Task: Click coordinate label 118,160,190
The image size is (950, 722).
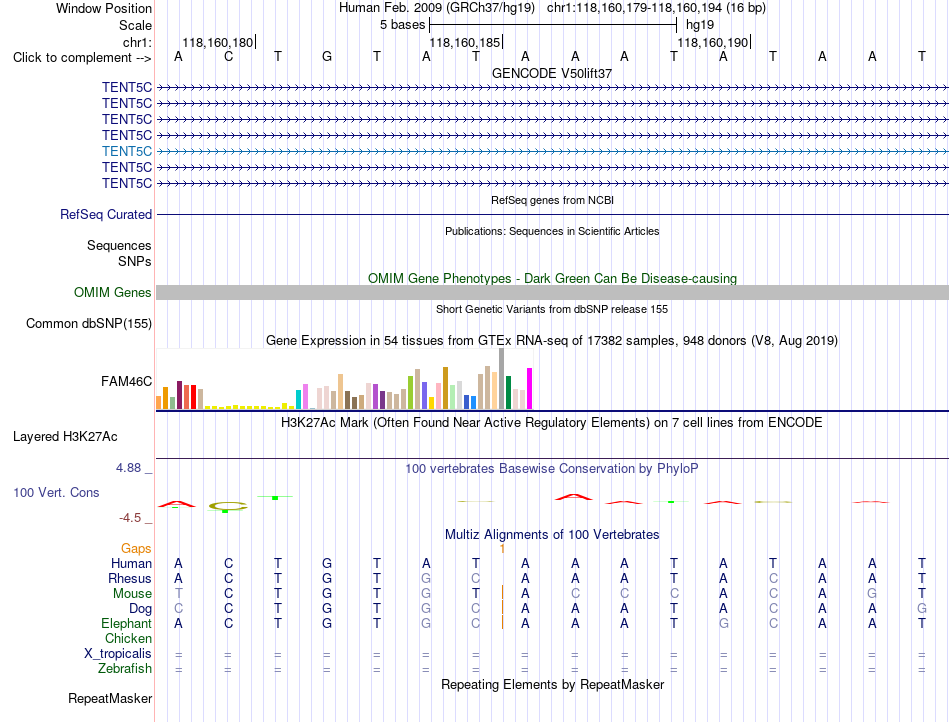Action: point(712,42)
